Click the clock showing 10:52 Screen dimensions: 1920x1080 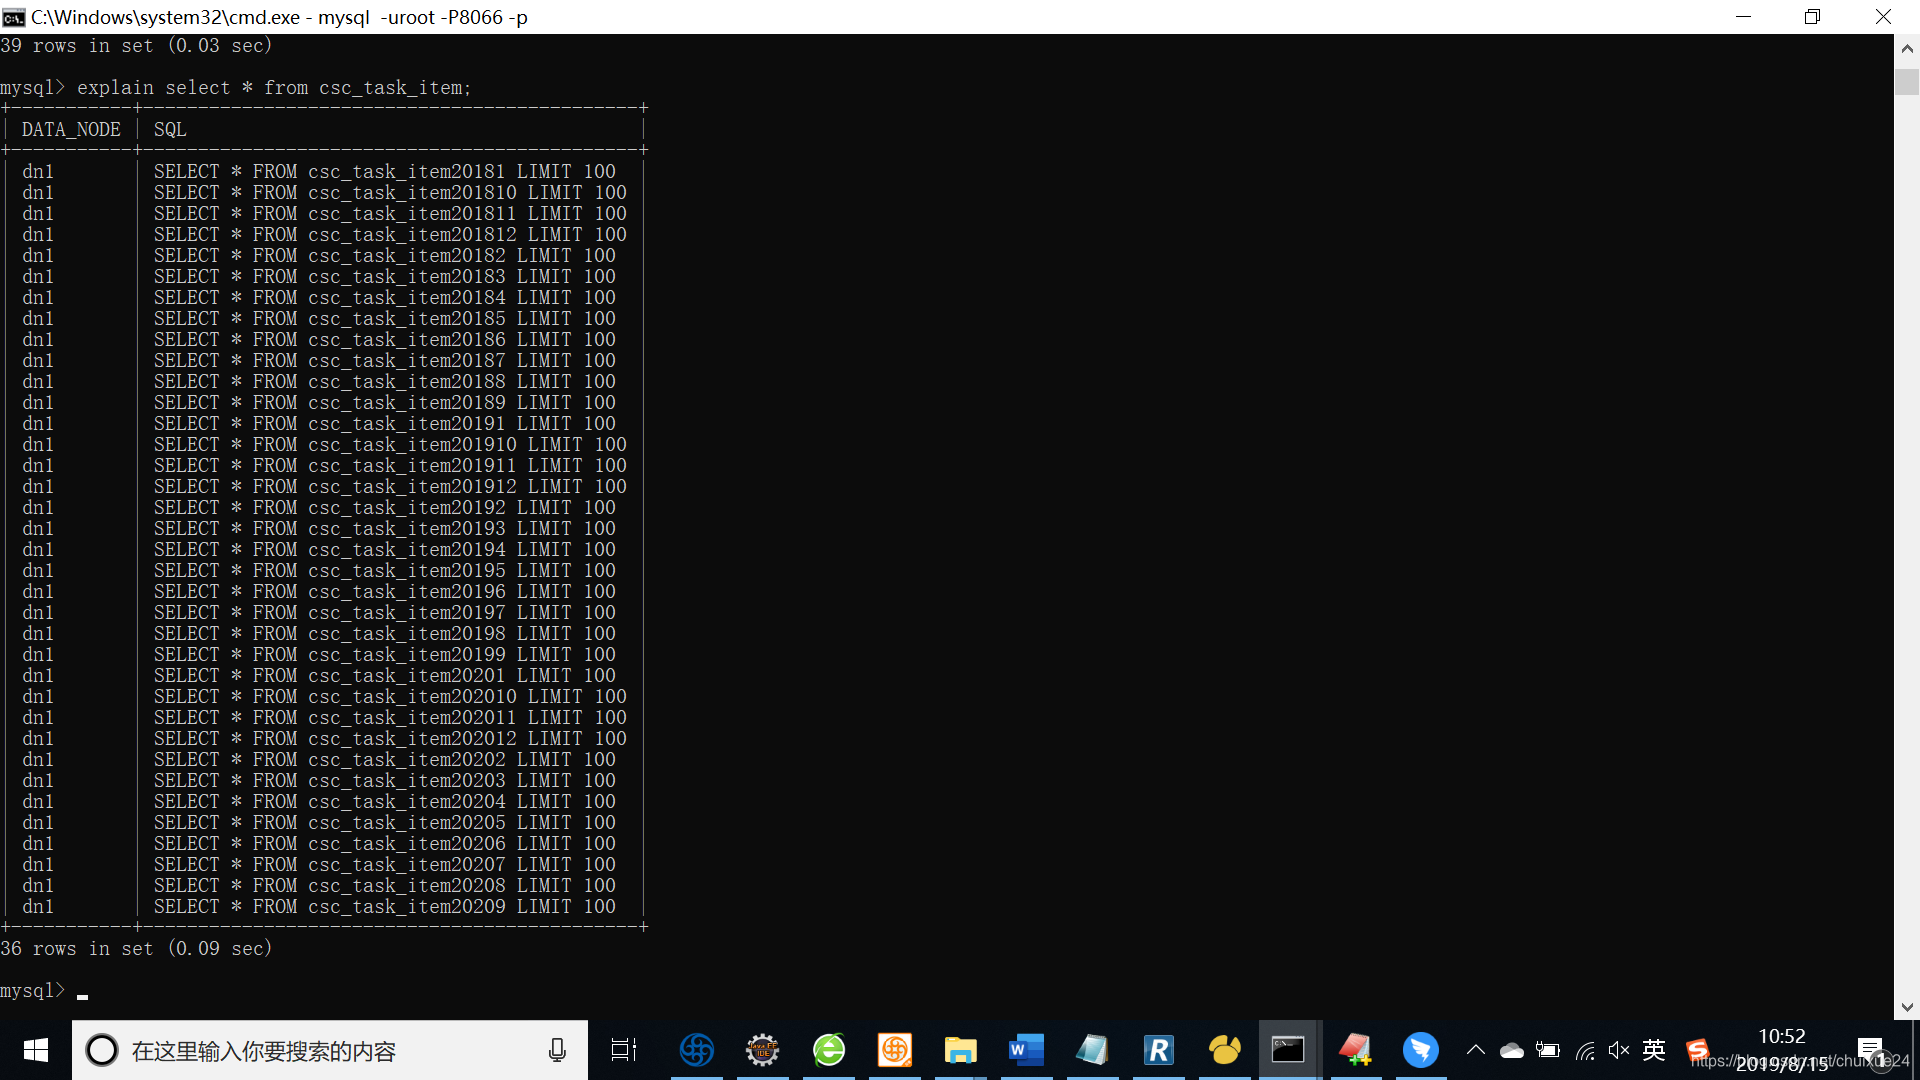tap(1781, 1037)
